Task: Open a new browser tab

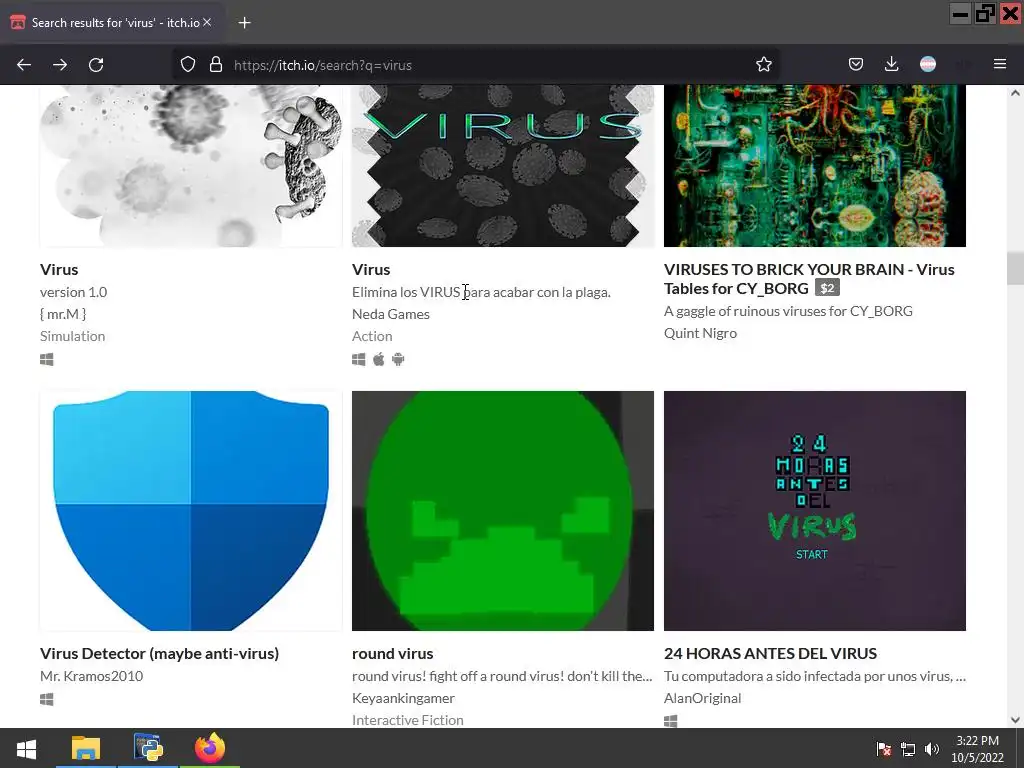Action: click(x=244, y=23)
